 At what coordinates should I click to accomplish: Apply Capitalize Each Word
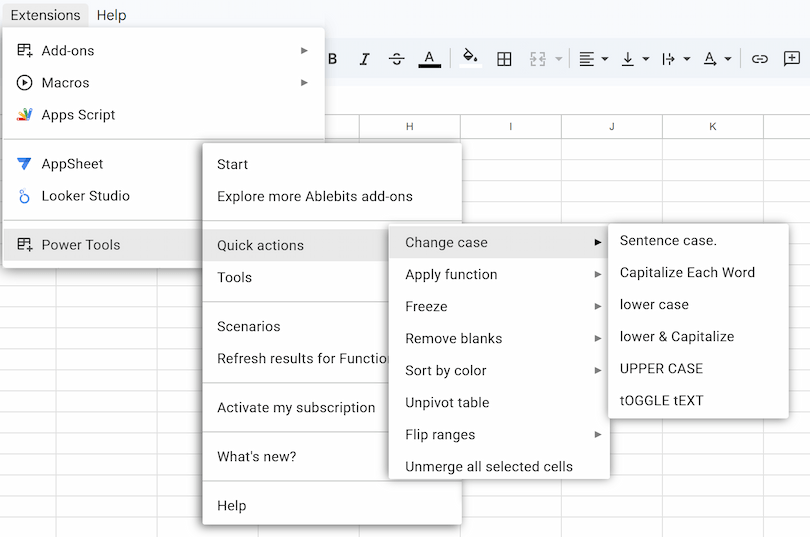click(x=698, y=272)
